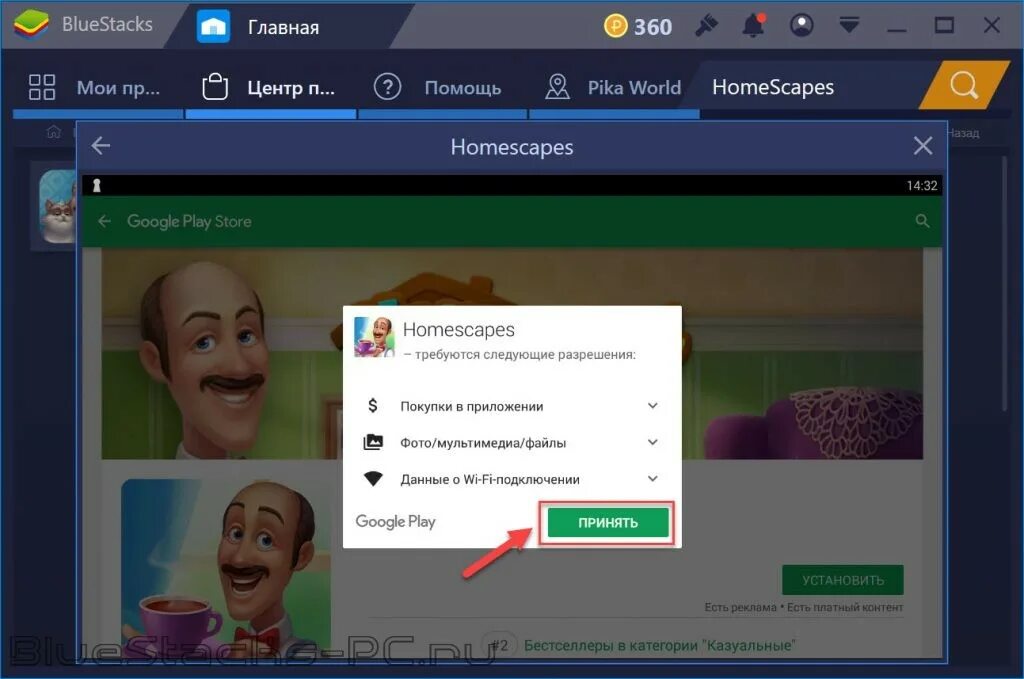
Task: Click the Google Play Store back arrow
Action: point(104,221)
